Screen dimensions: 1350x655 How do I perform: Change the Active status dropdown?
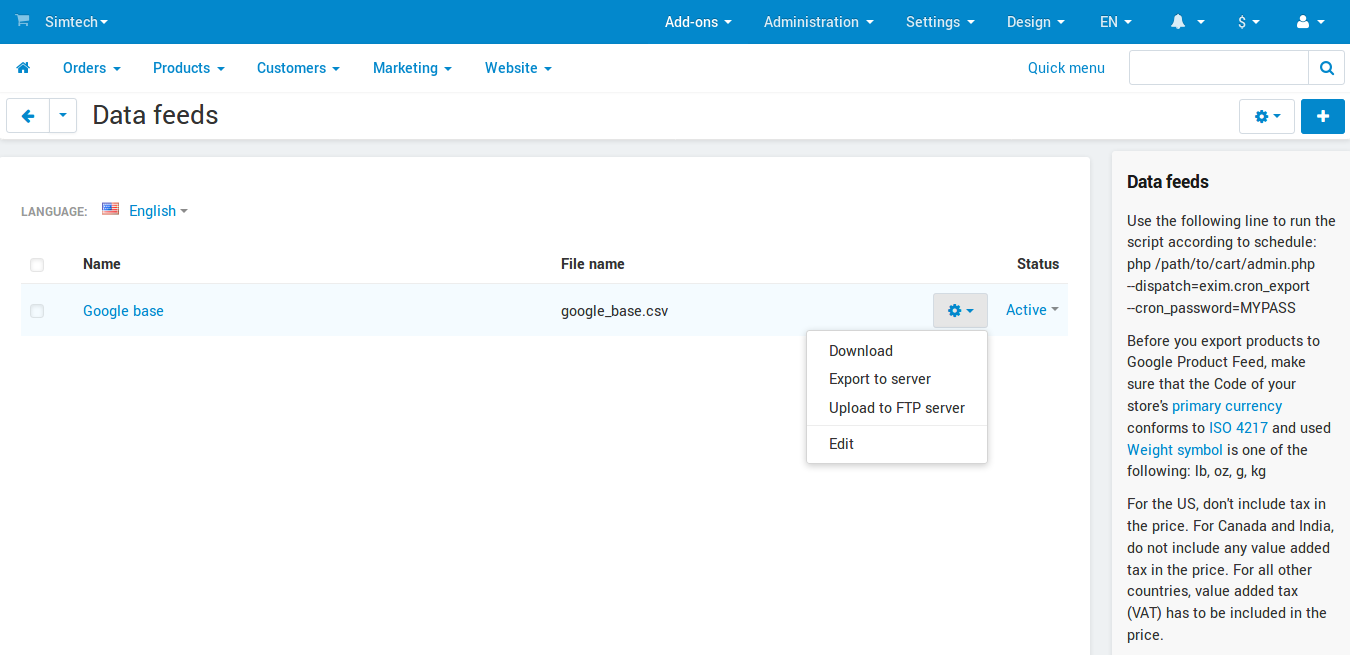pos(1032,310)
